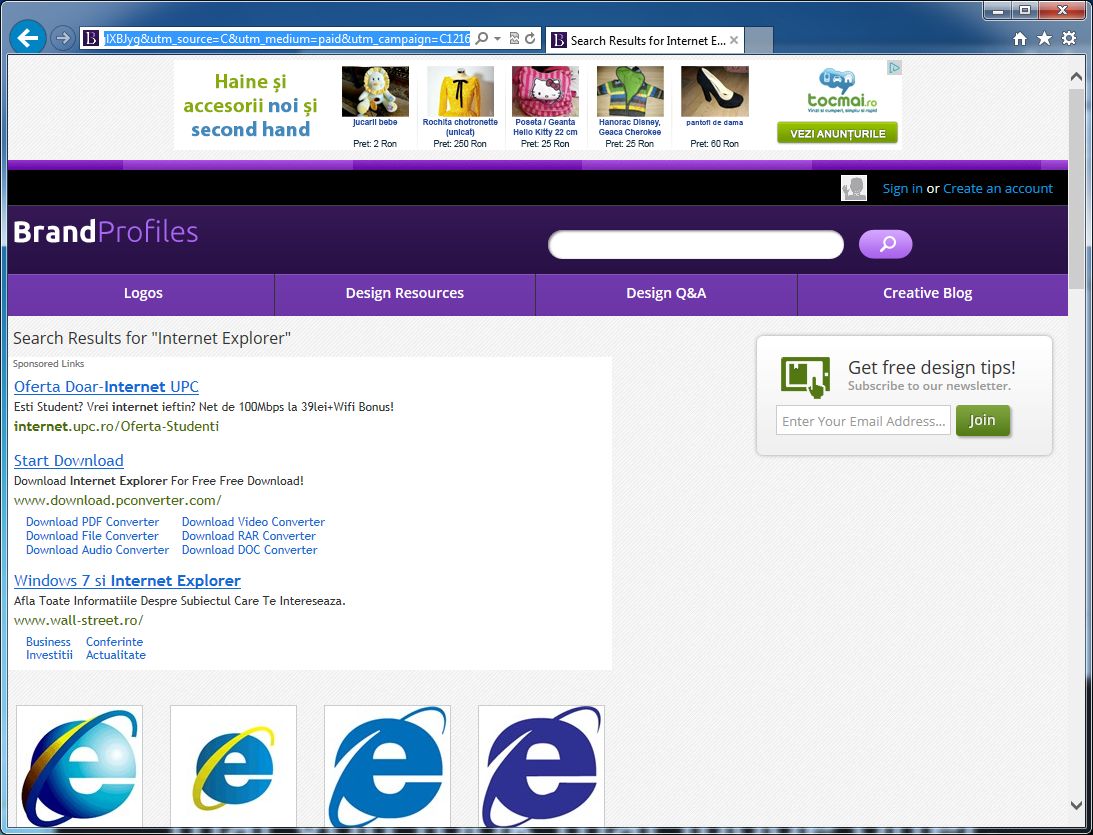
Task: Click the tocmai.ro logo
Action: pyautogui.click(x=841, y=91)
